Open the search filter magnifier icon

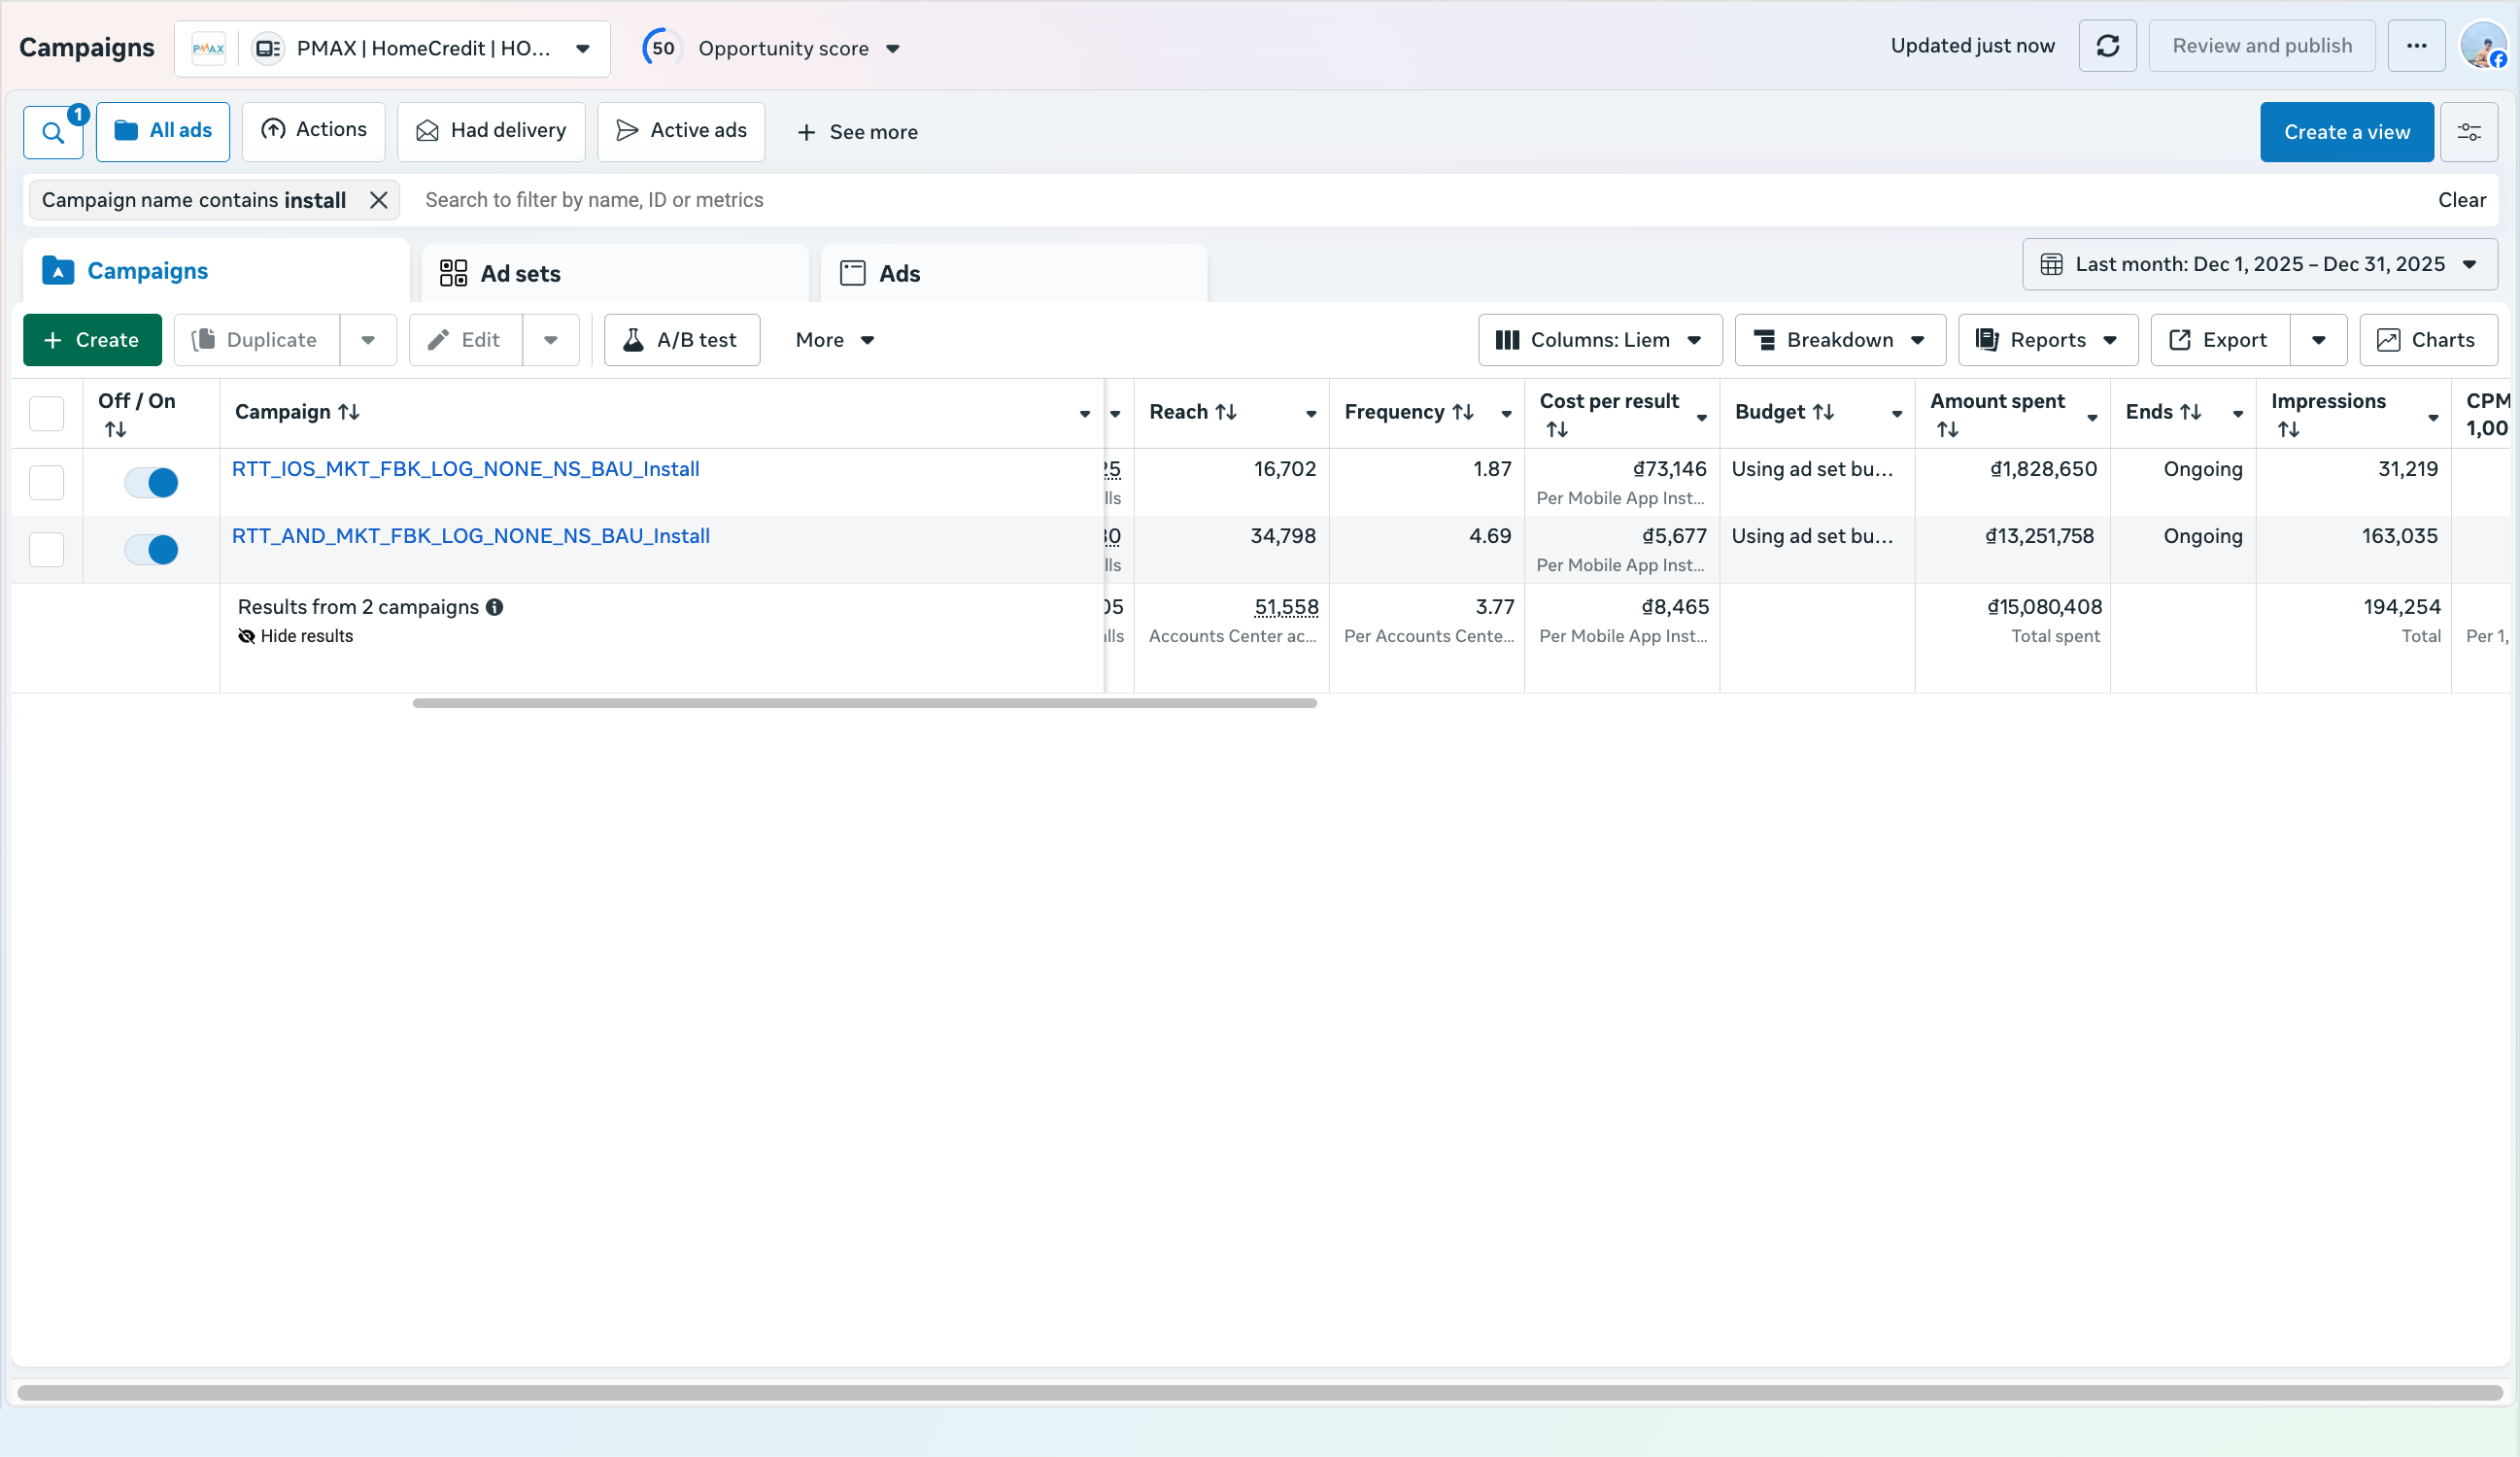click(x=53, y=132)
